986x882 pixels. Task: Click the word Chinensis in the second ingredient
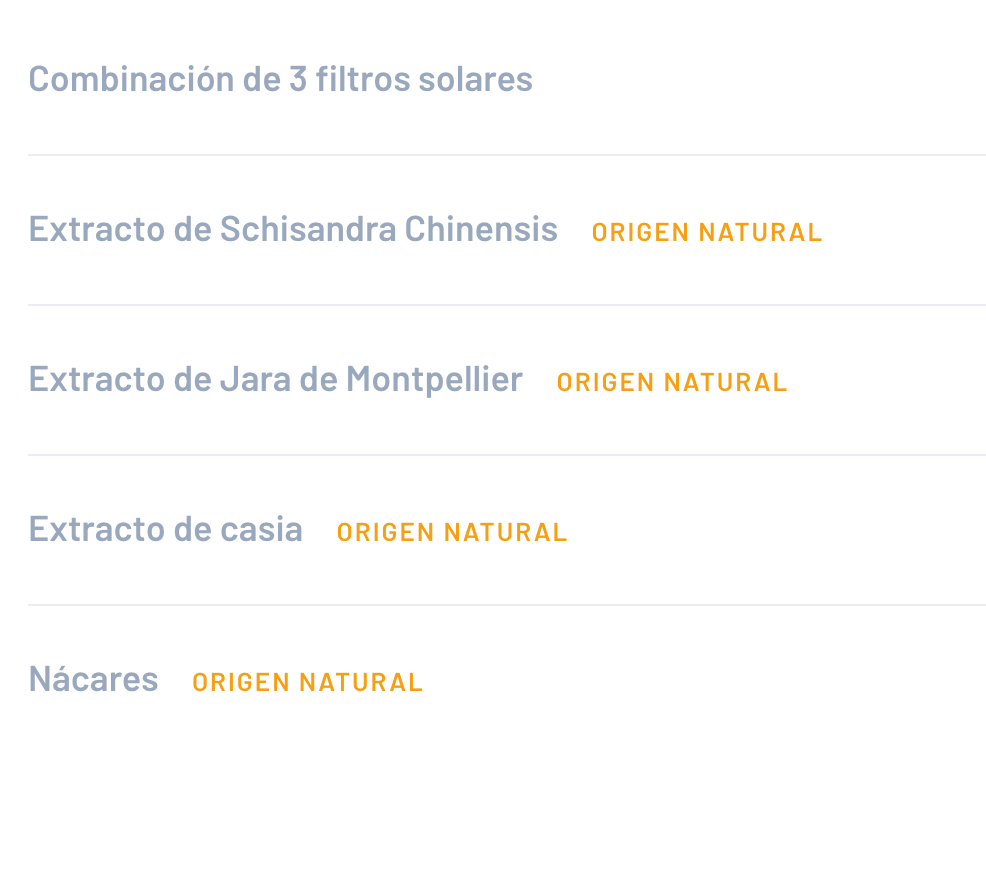click(480, 229)
